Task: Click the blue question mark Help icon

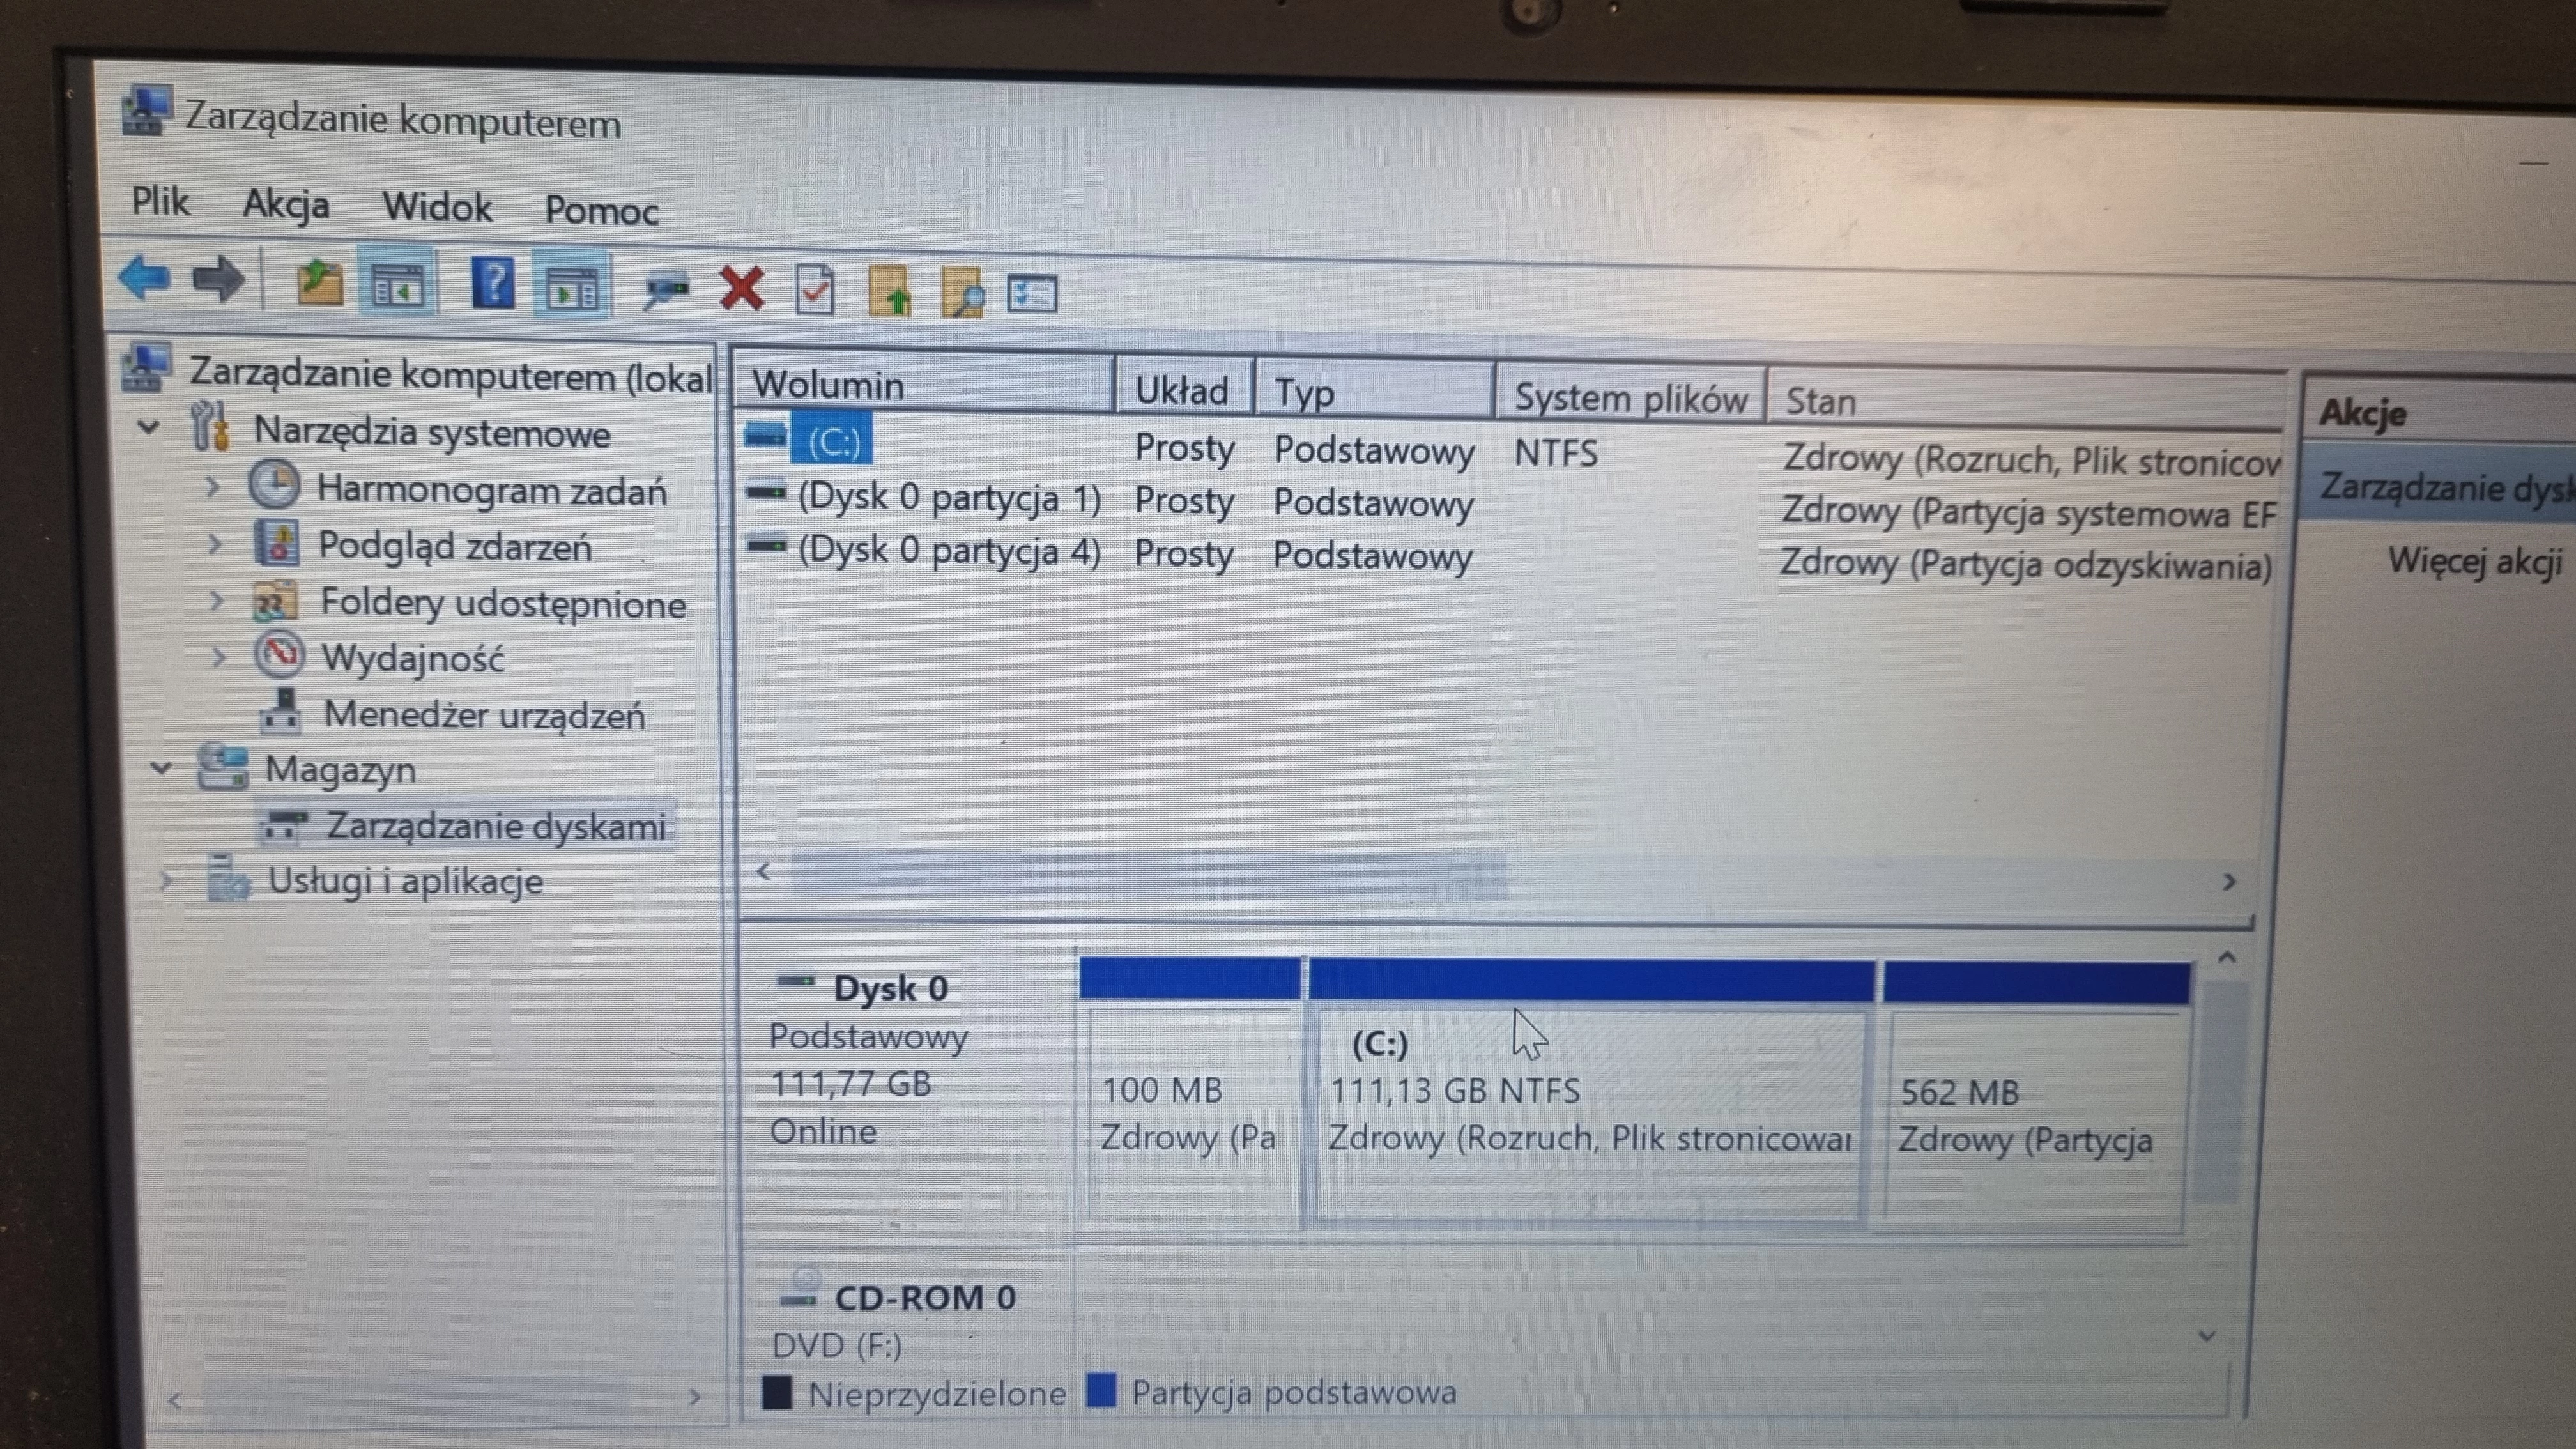Action: tap(493, 285)
